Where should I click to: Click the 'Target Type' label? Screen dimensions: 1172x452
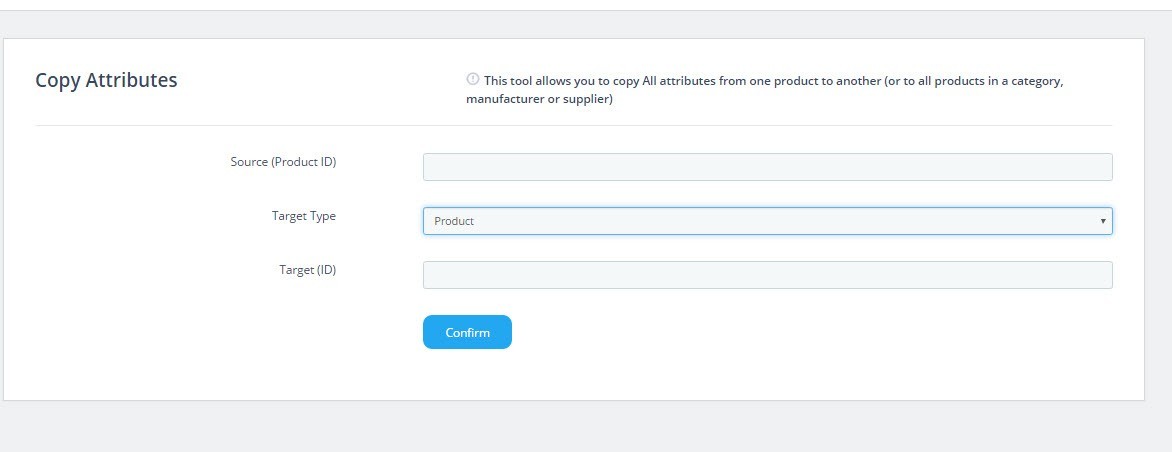303,216
